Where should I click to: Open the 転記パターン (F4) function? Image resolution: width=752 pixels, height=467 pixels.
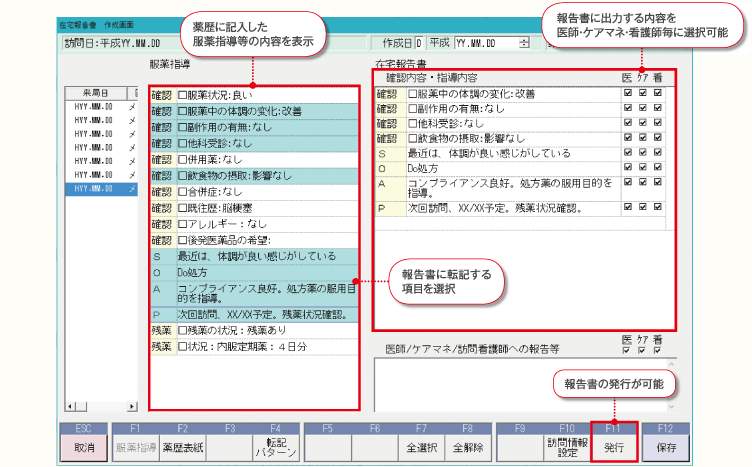275,448
